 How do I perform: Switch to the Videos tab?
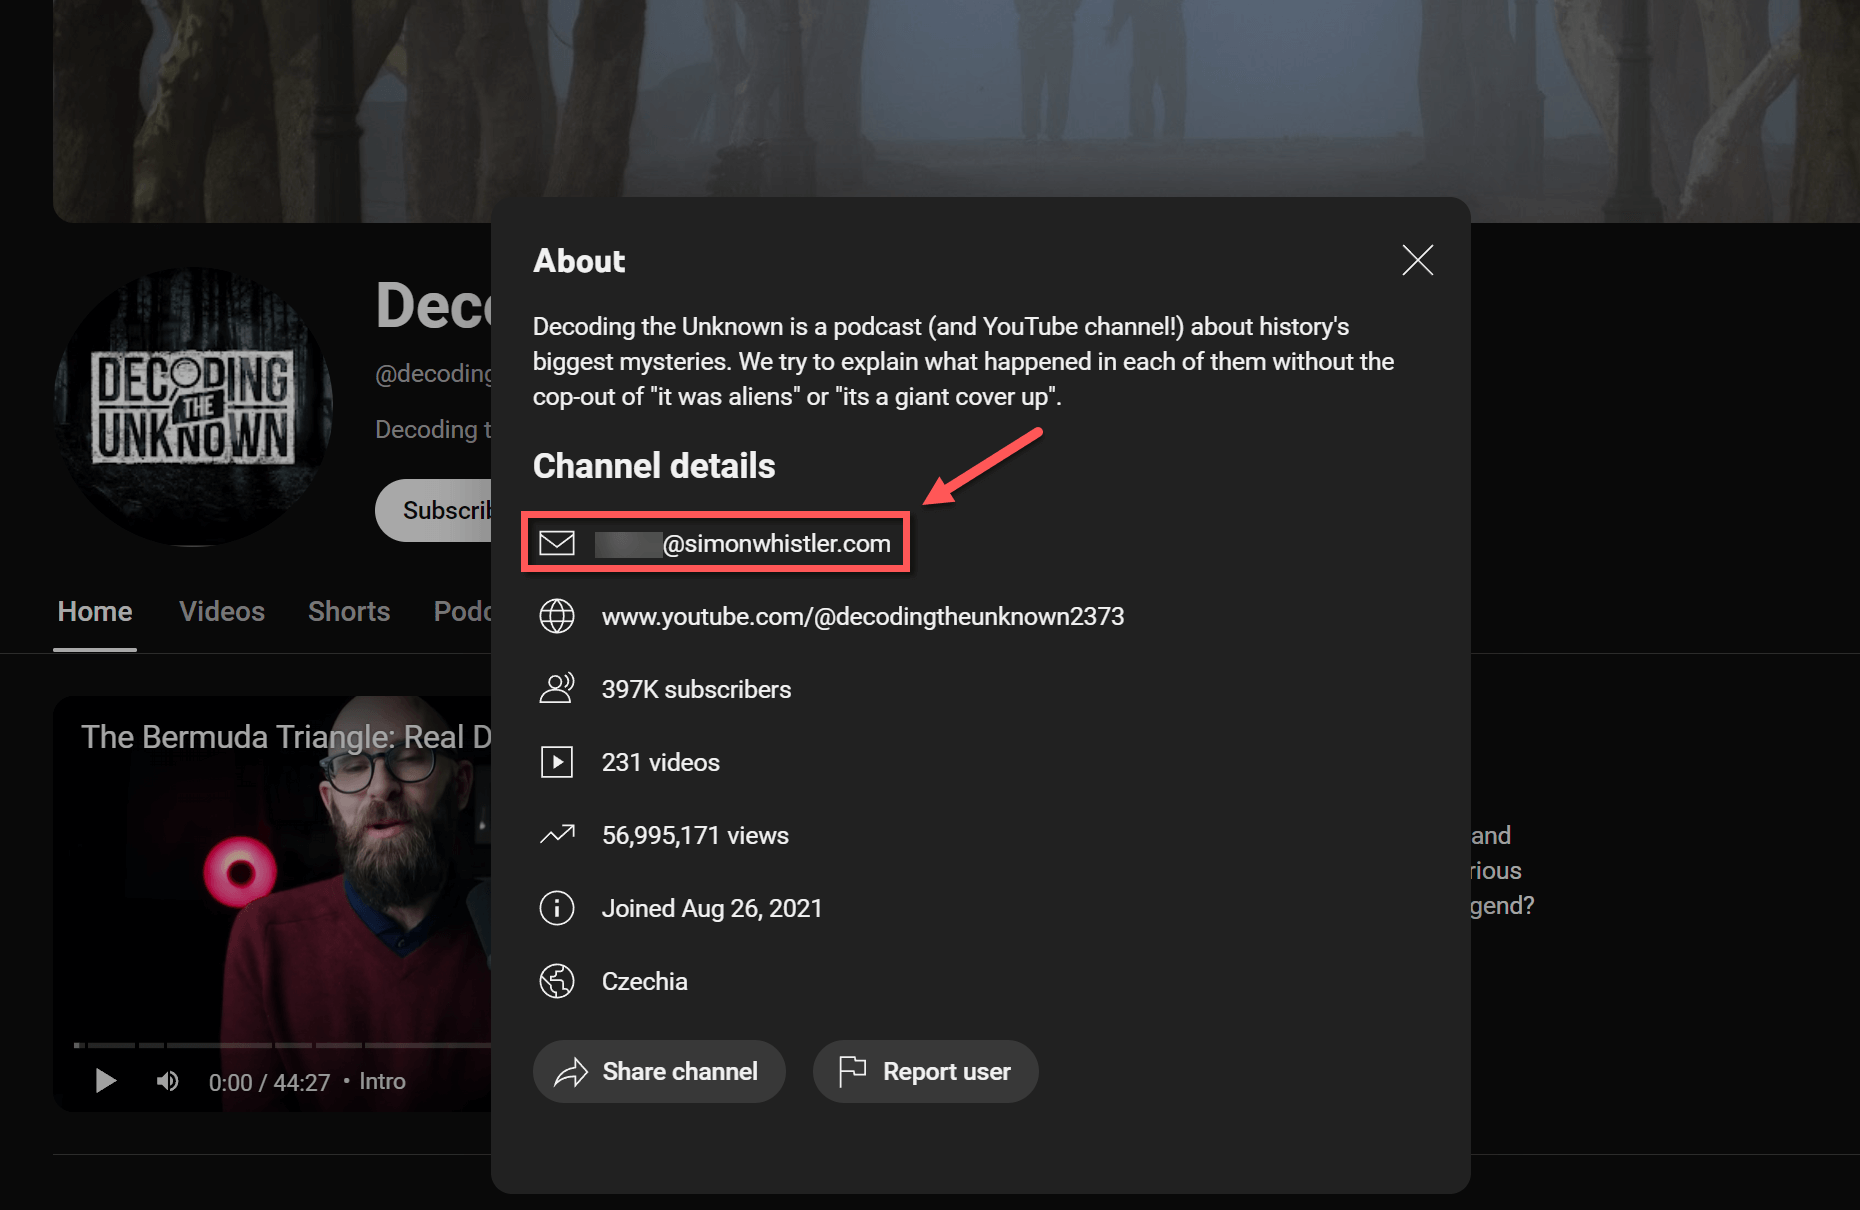click(x=221, y=611)
